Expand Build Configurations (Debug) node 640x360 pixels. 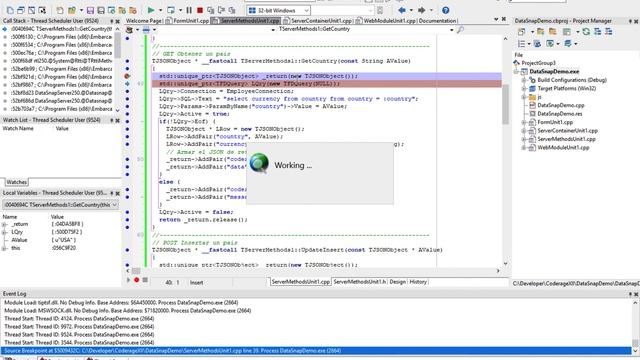pos(524,80)
